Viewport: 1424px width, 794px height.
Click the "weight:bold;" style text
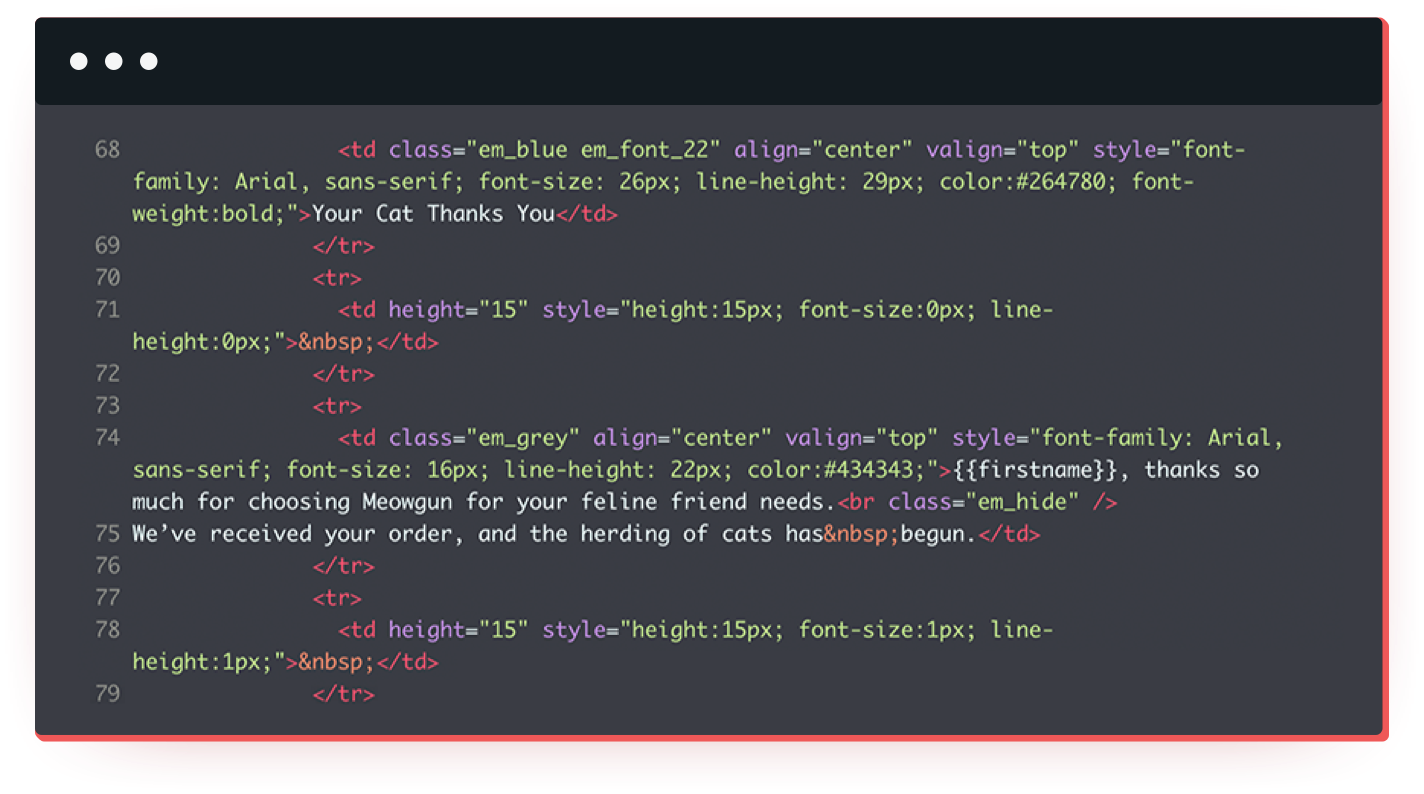pyautogui.click(x=208, y=214)
